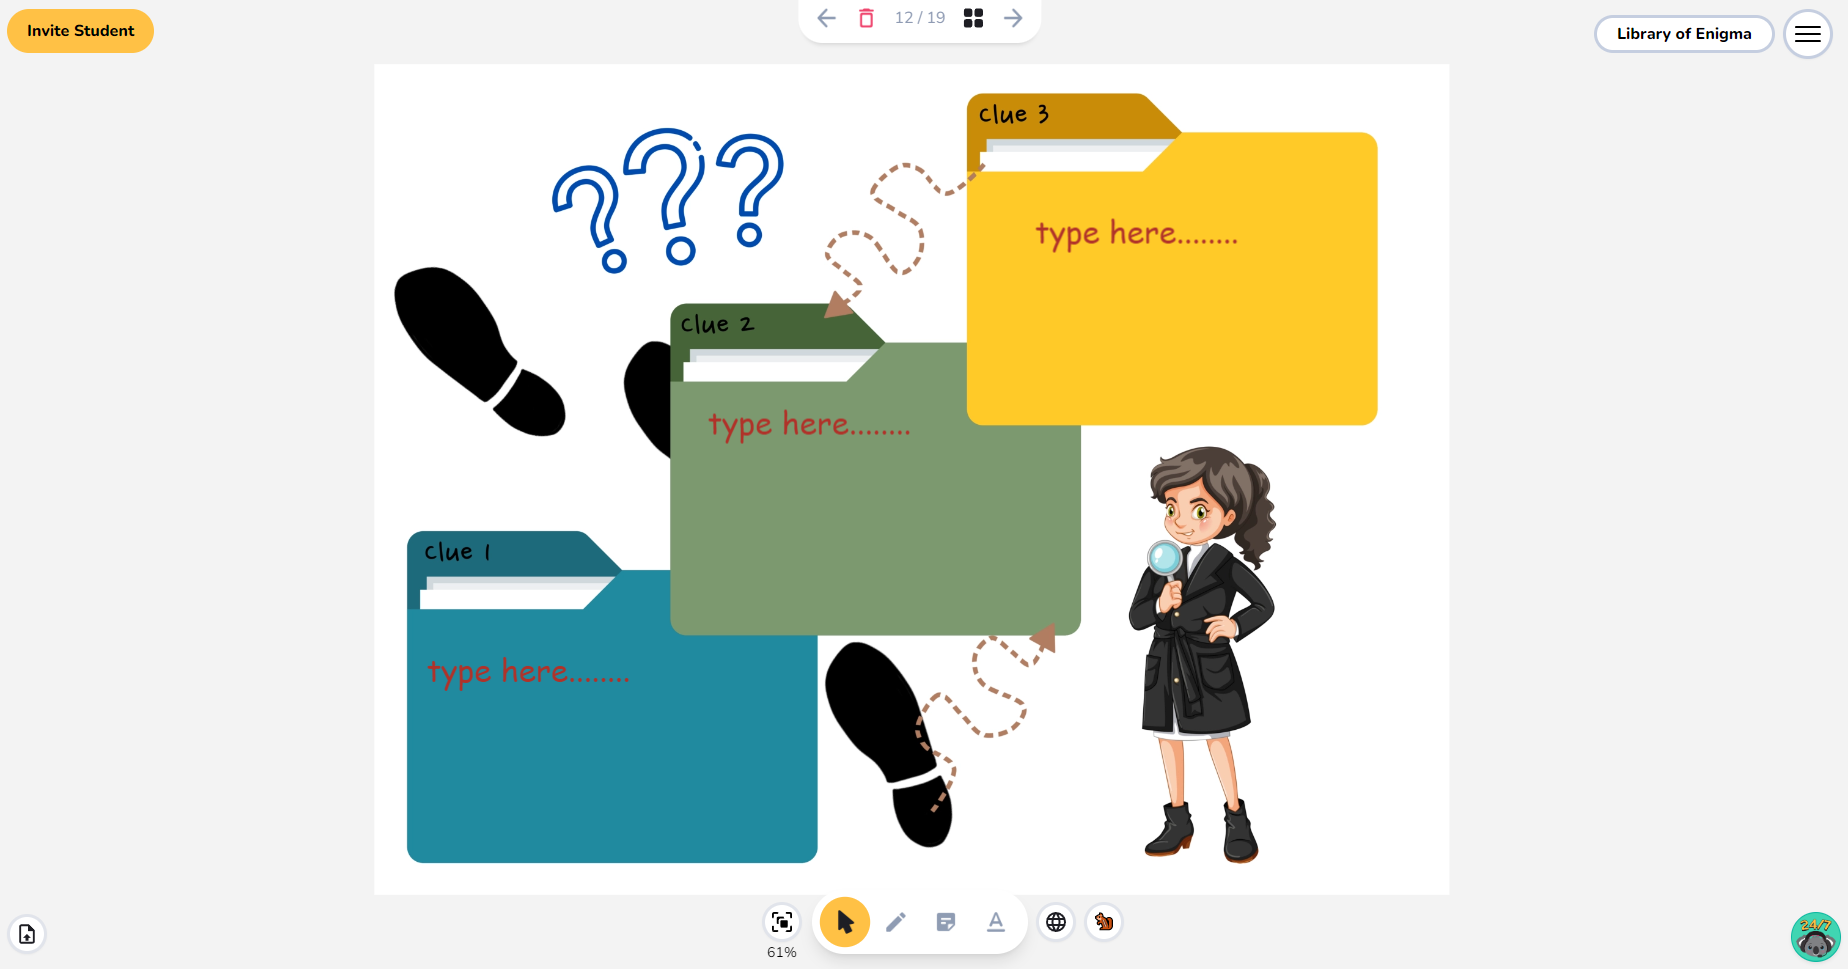Go to the next slide
Viewport: 1848px width, 969px height.
point(1013,18)
